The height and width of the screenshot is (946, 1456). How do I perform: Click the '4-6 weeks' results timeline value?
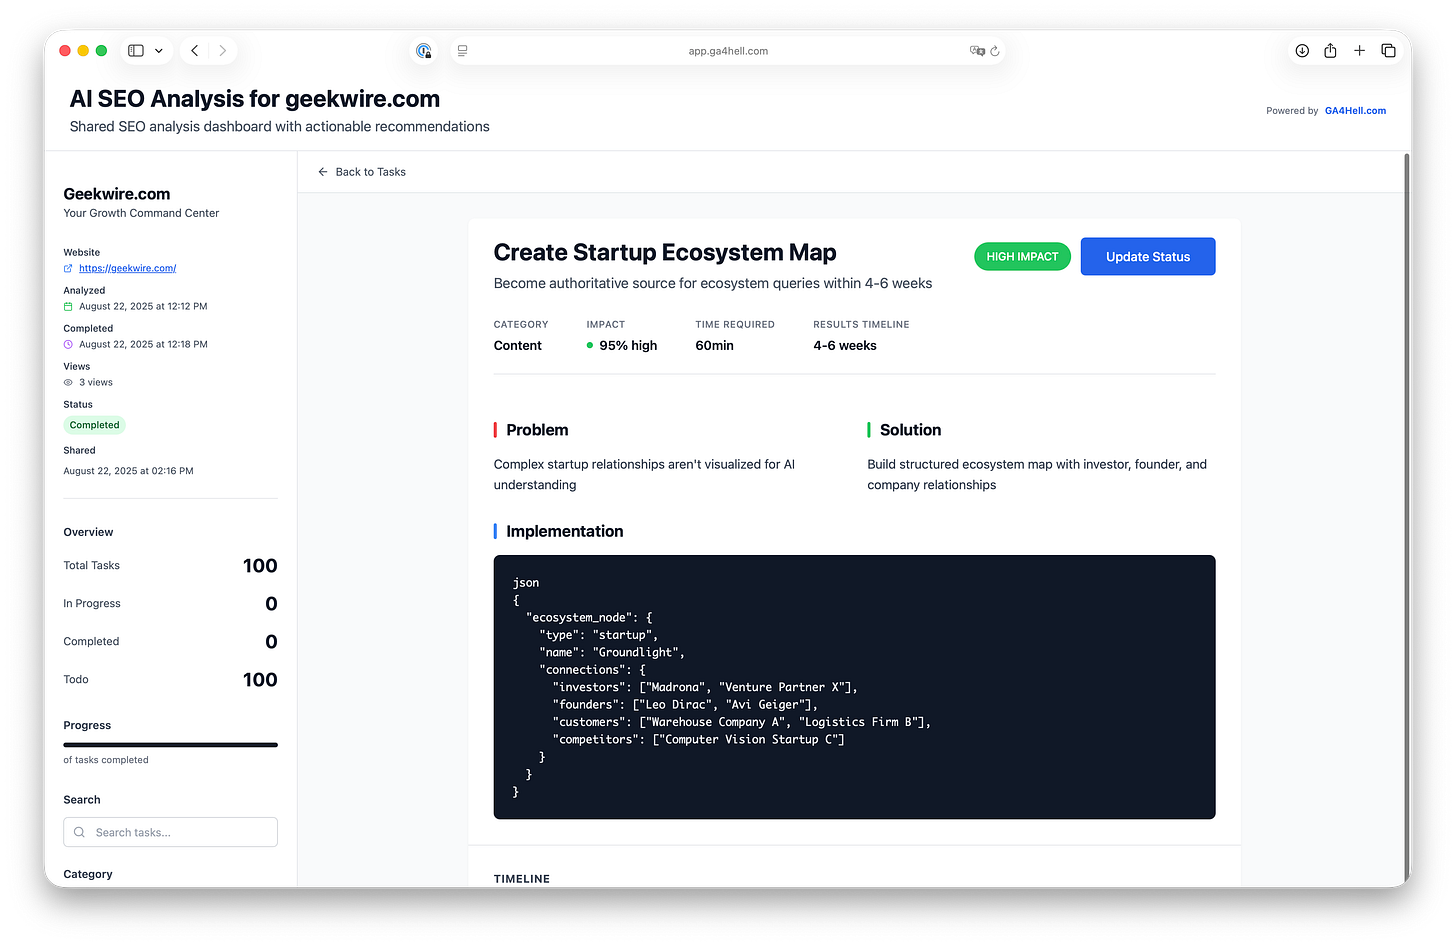point(845,345)
